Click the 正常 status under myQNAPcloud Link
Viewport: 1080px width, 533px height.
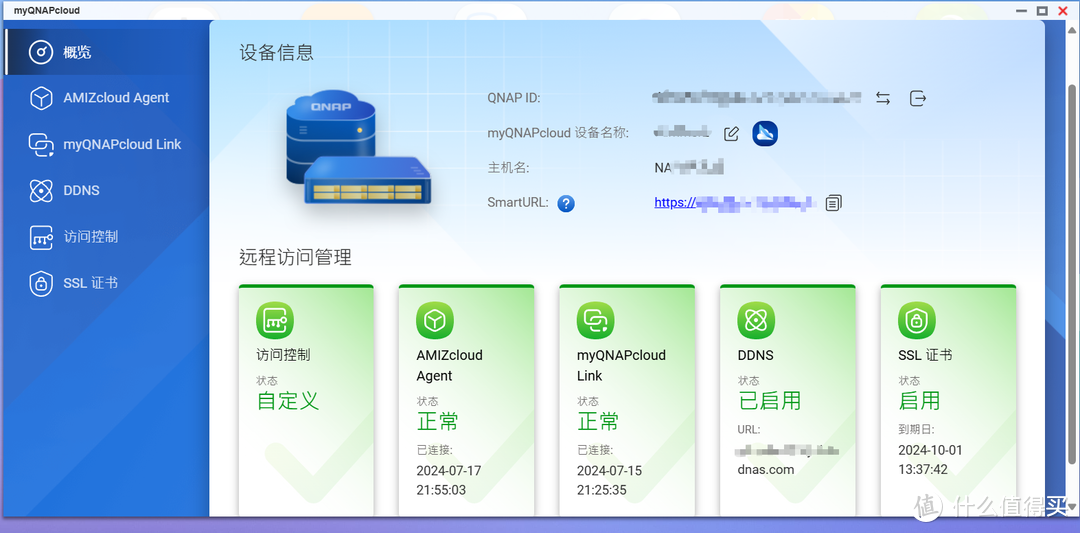[598, 421]
